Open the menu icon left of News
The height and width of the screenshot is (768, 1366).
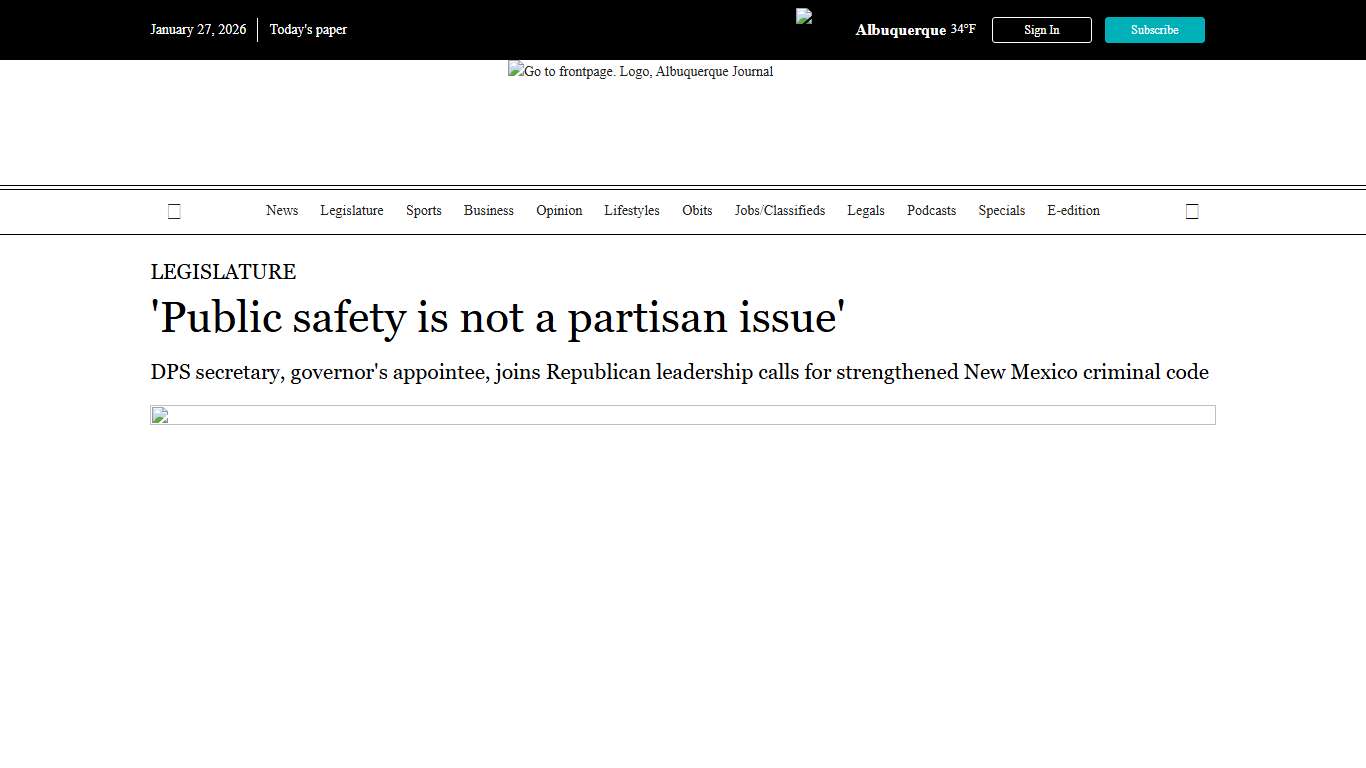tap(174, 211)
